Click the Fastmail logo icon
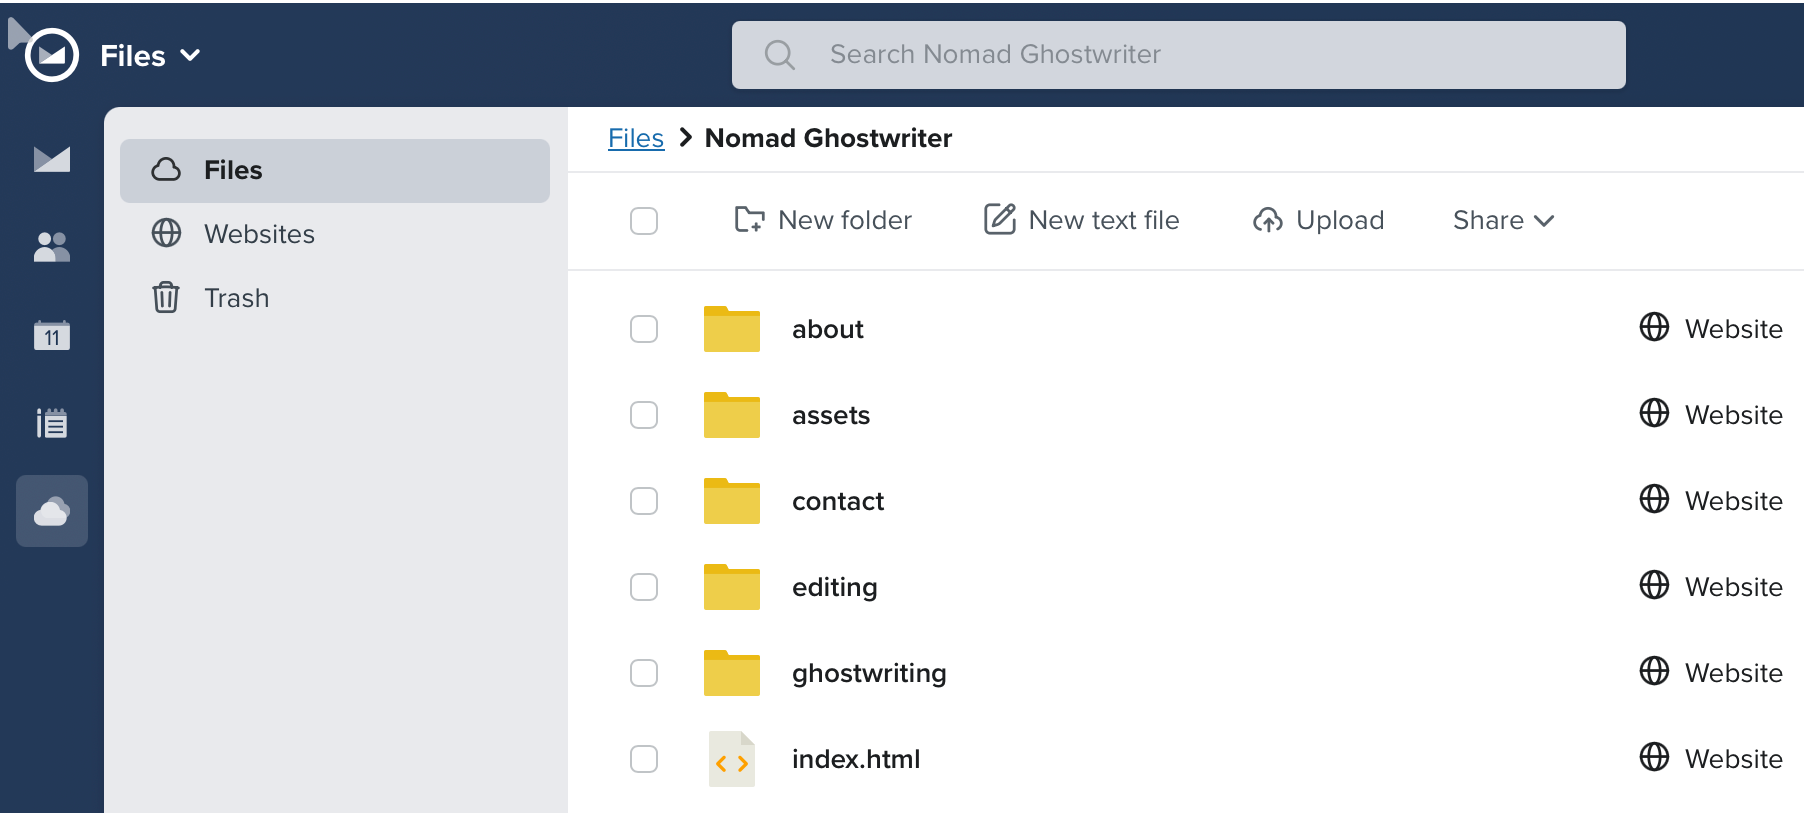The width and height of the screenshot is (1804, 813). coord(52,55)
